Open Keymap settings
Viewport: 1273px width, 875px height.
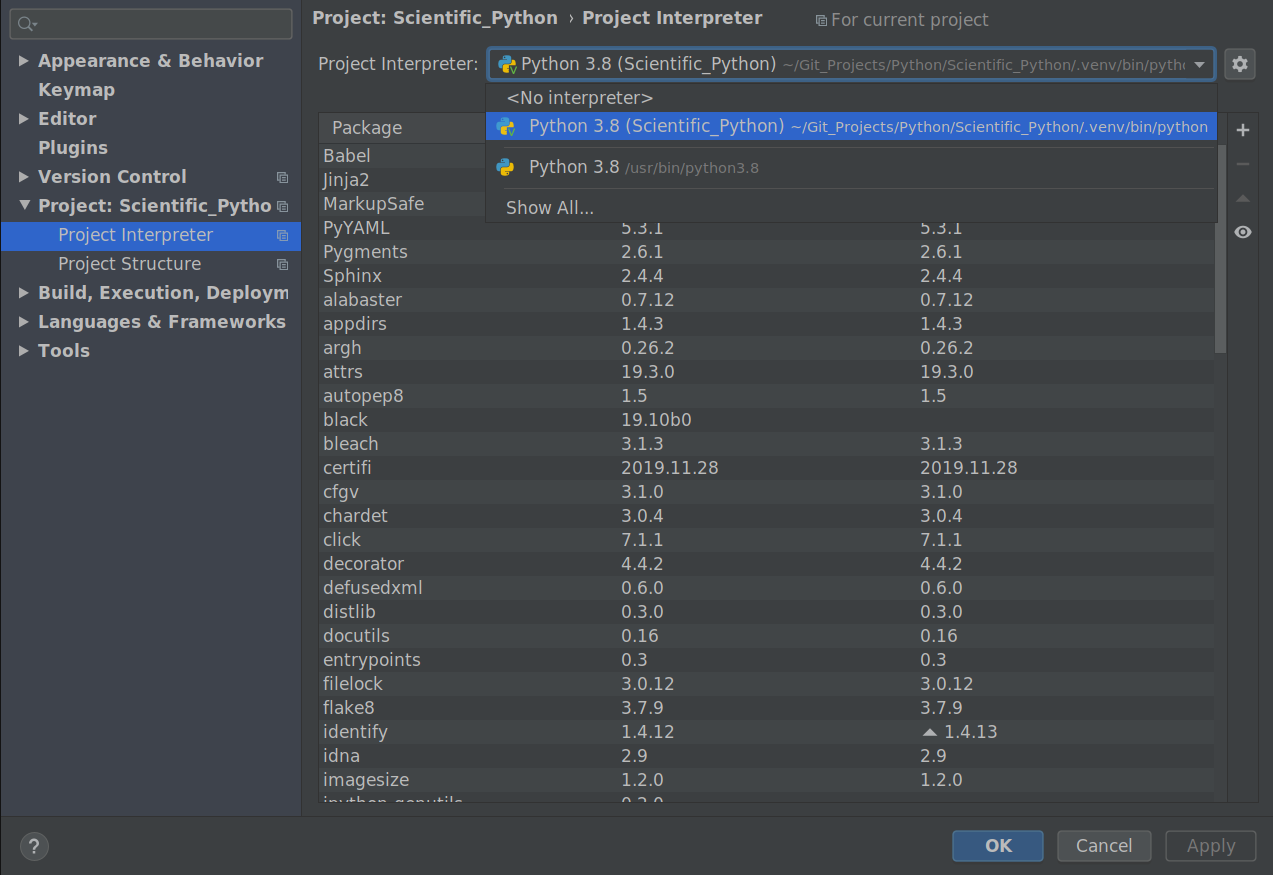coord(76,90)
